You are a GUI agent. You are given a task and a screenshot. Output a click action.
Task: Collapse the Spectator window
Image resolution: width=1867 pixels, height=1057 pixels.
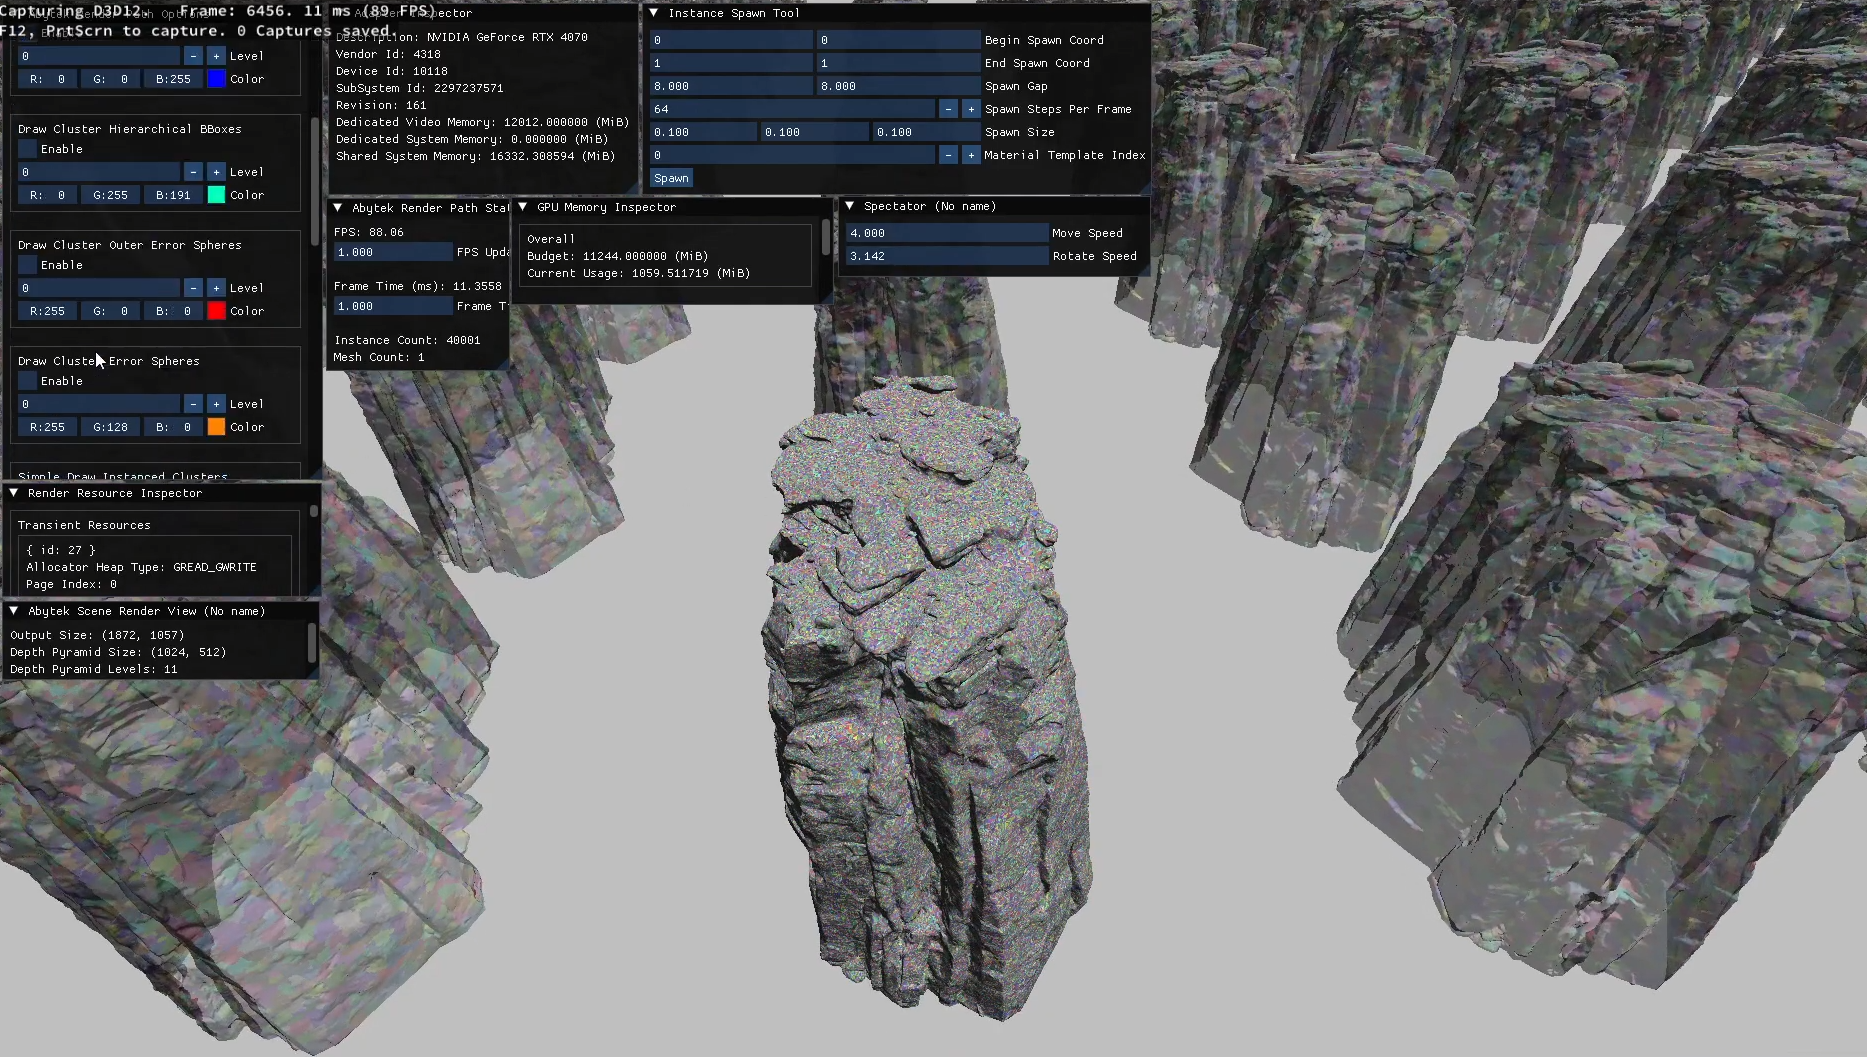[x=850, y=206]
